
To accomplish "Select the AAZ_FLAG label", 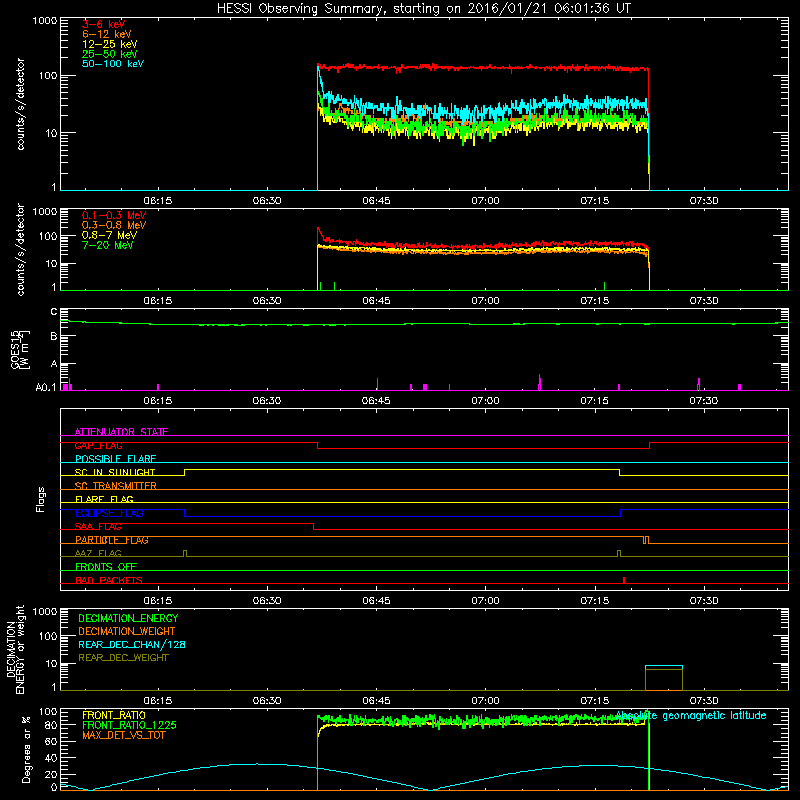I will 98,553.
